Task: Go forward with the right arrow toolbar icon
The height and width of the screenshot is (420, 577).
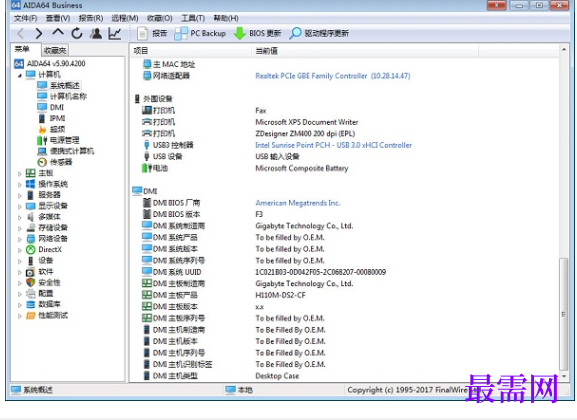Action: (39, 33)
